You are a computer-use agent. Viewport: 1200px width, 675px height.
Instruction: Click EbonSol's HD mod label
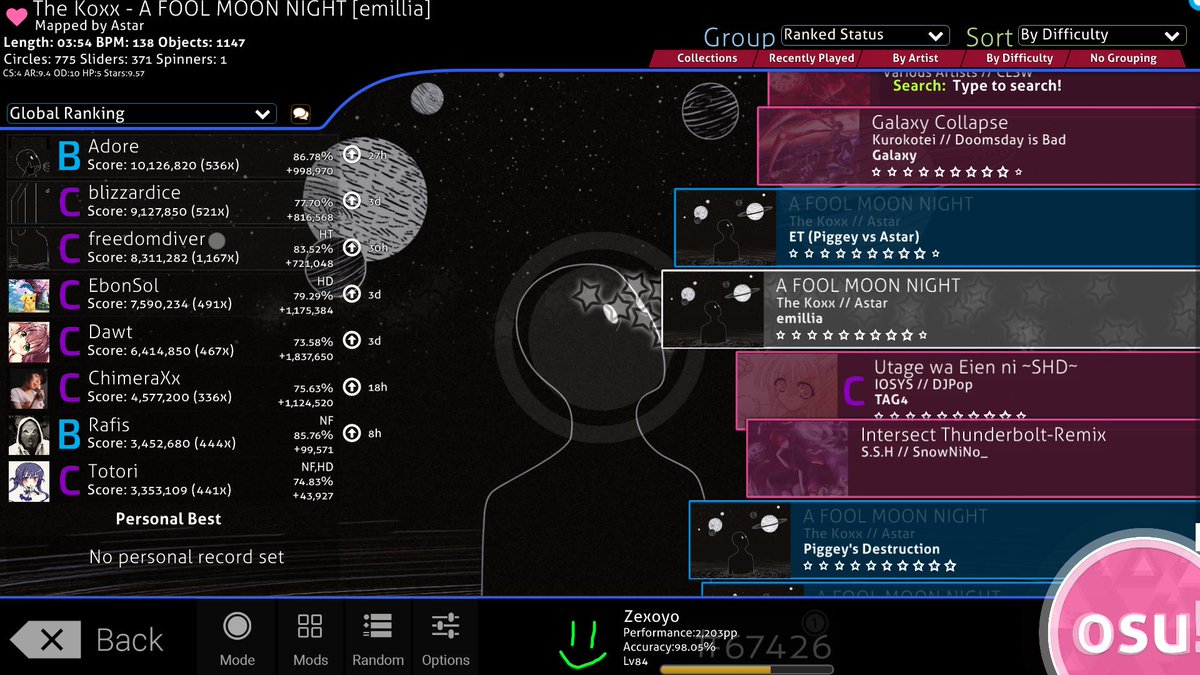[325, 281]
